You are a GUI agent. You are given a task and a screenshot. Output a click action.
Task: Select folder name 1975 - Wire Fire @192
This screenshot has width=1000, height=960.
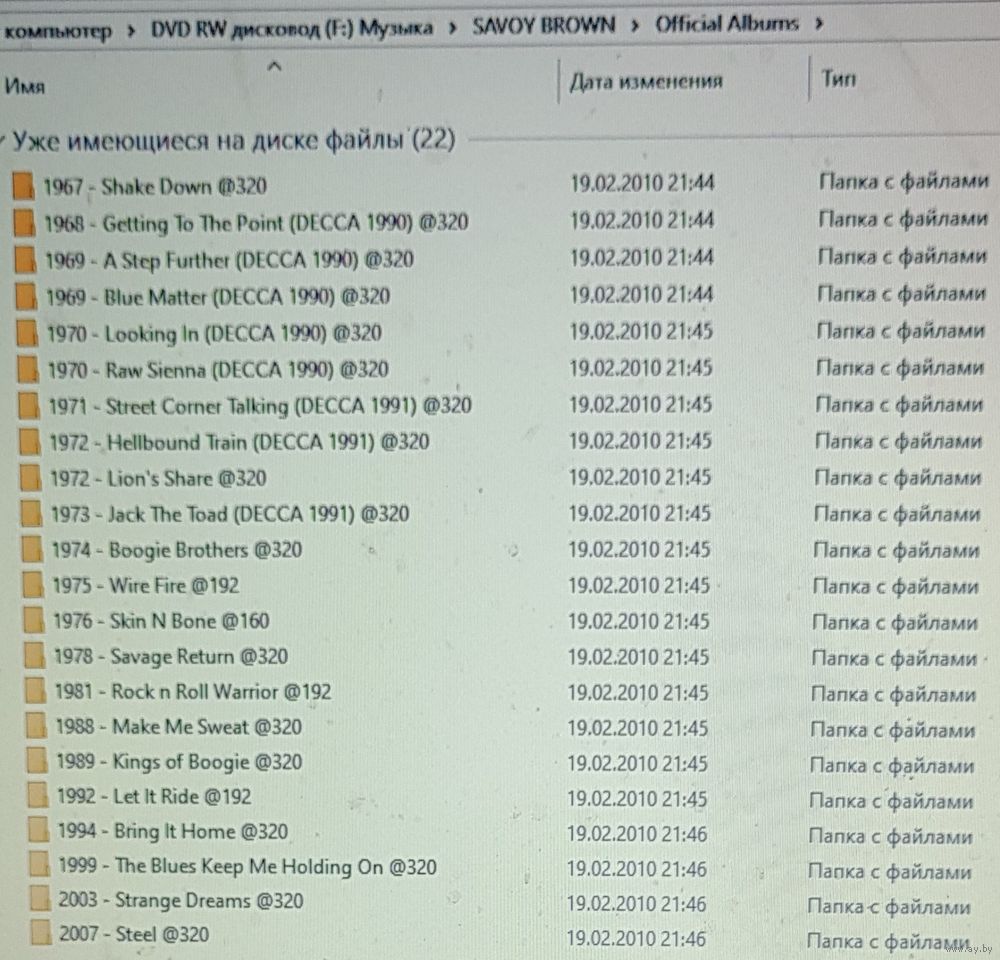pos(145,585)
